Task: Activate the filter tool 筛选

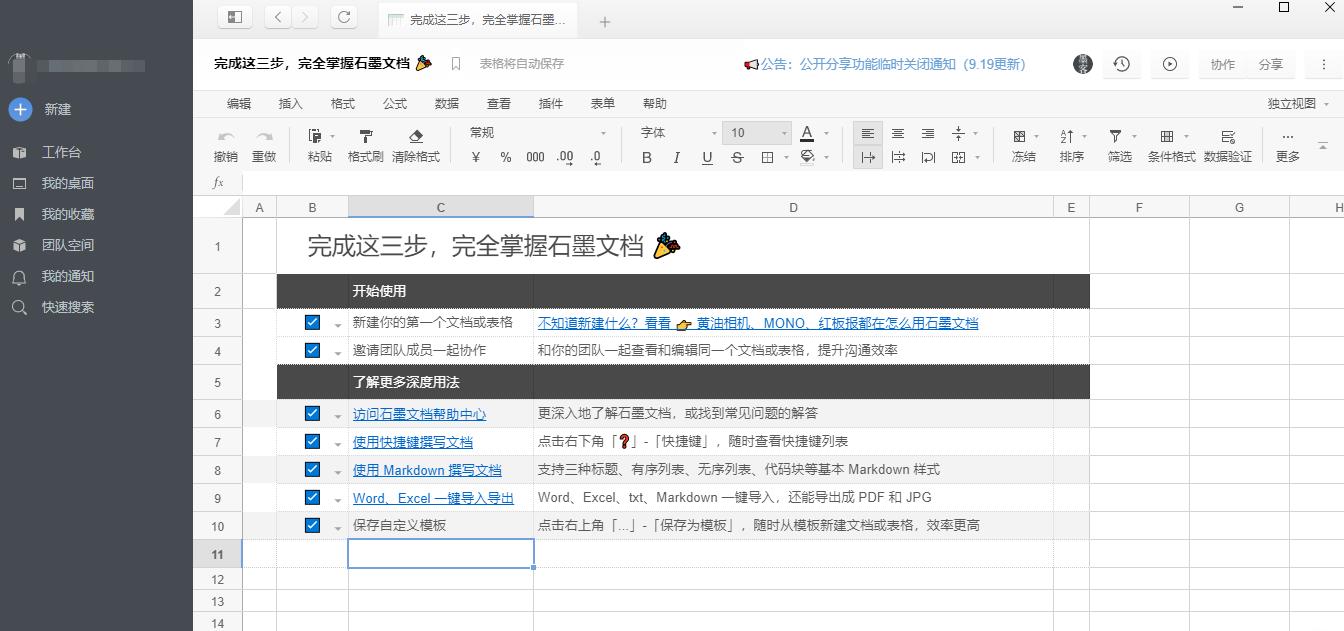Action: click(x=1119, y=145)
